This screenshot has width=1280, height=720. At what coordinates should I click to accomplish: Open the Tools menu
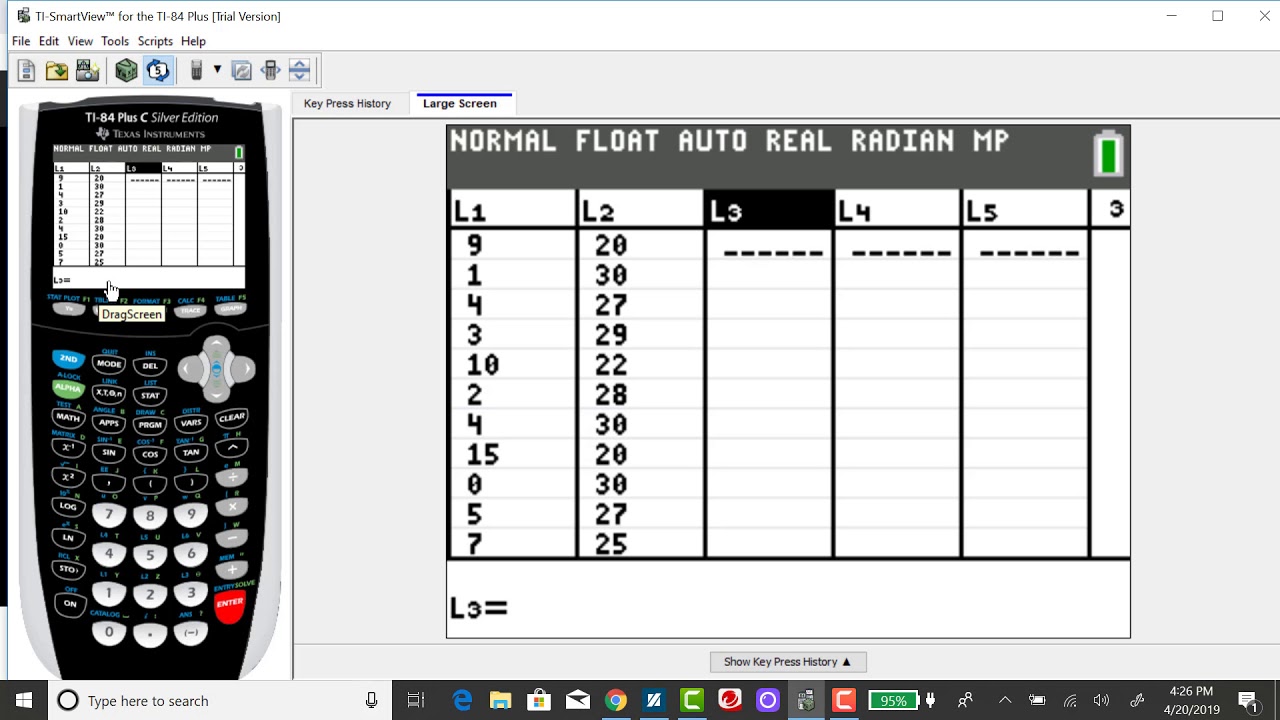pos(115,41)
